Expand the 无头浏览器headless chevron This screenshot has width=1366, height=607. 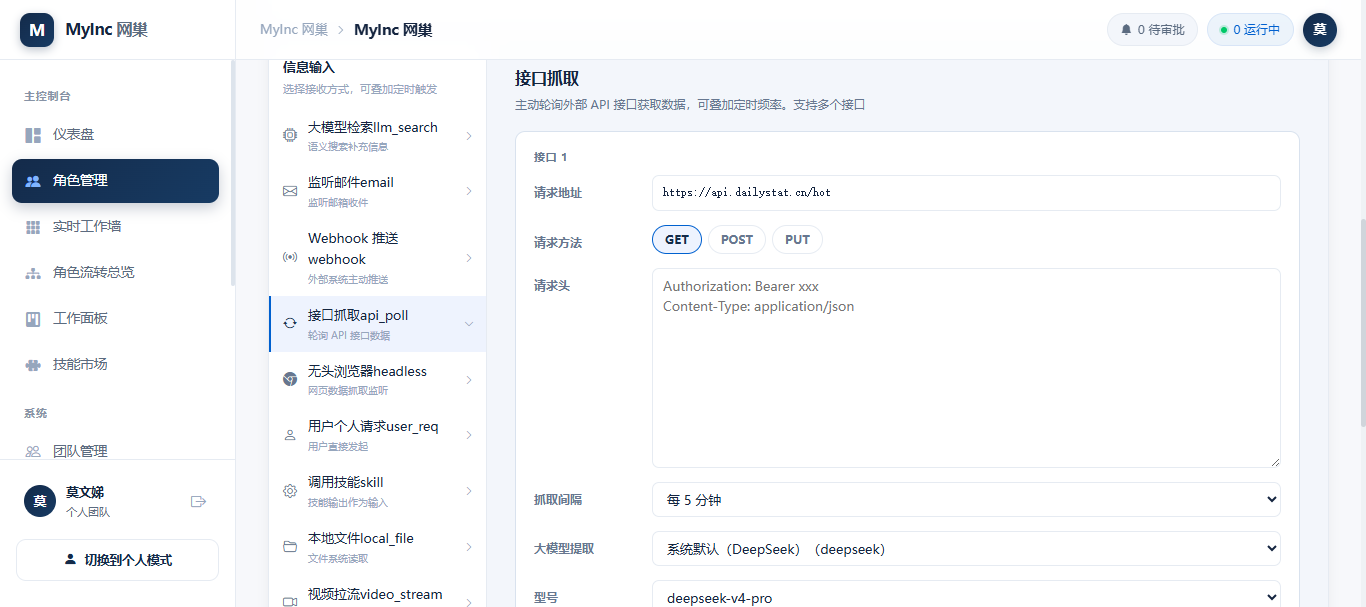click(x=469, y=379)
